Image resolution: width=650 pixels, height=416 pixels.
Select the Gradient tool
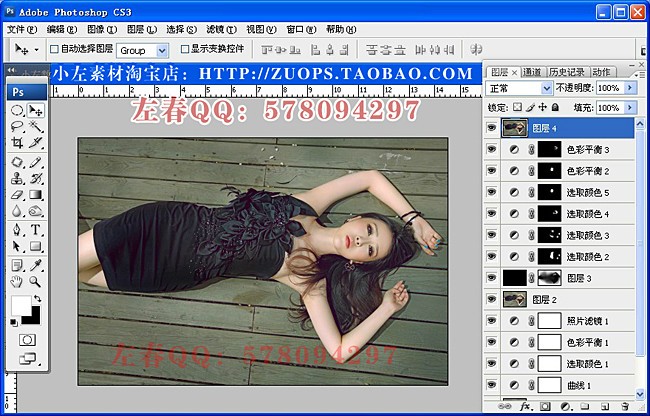(x=36, y=195)
